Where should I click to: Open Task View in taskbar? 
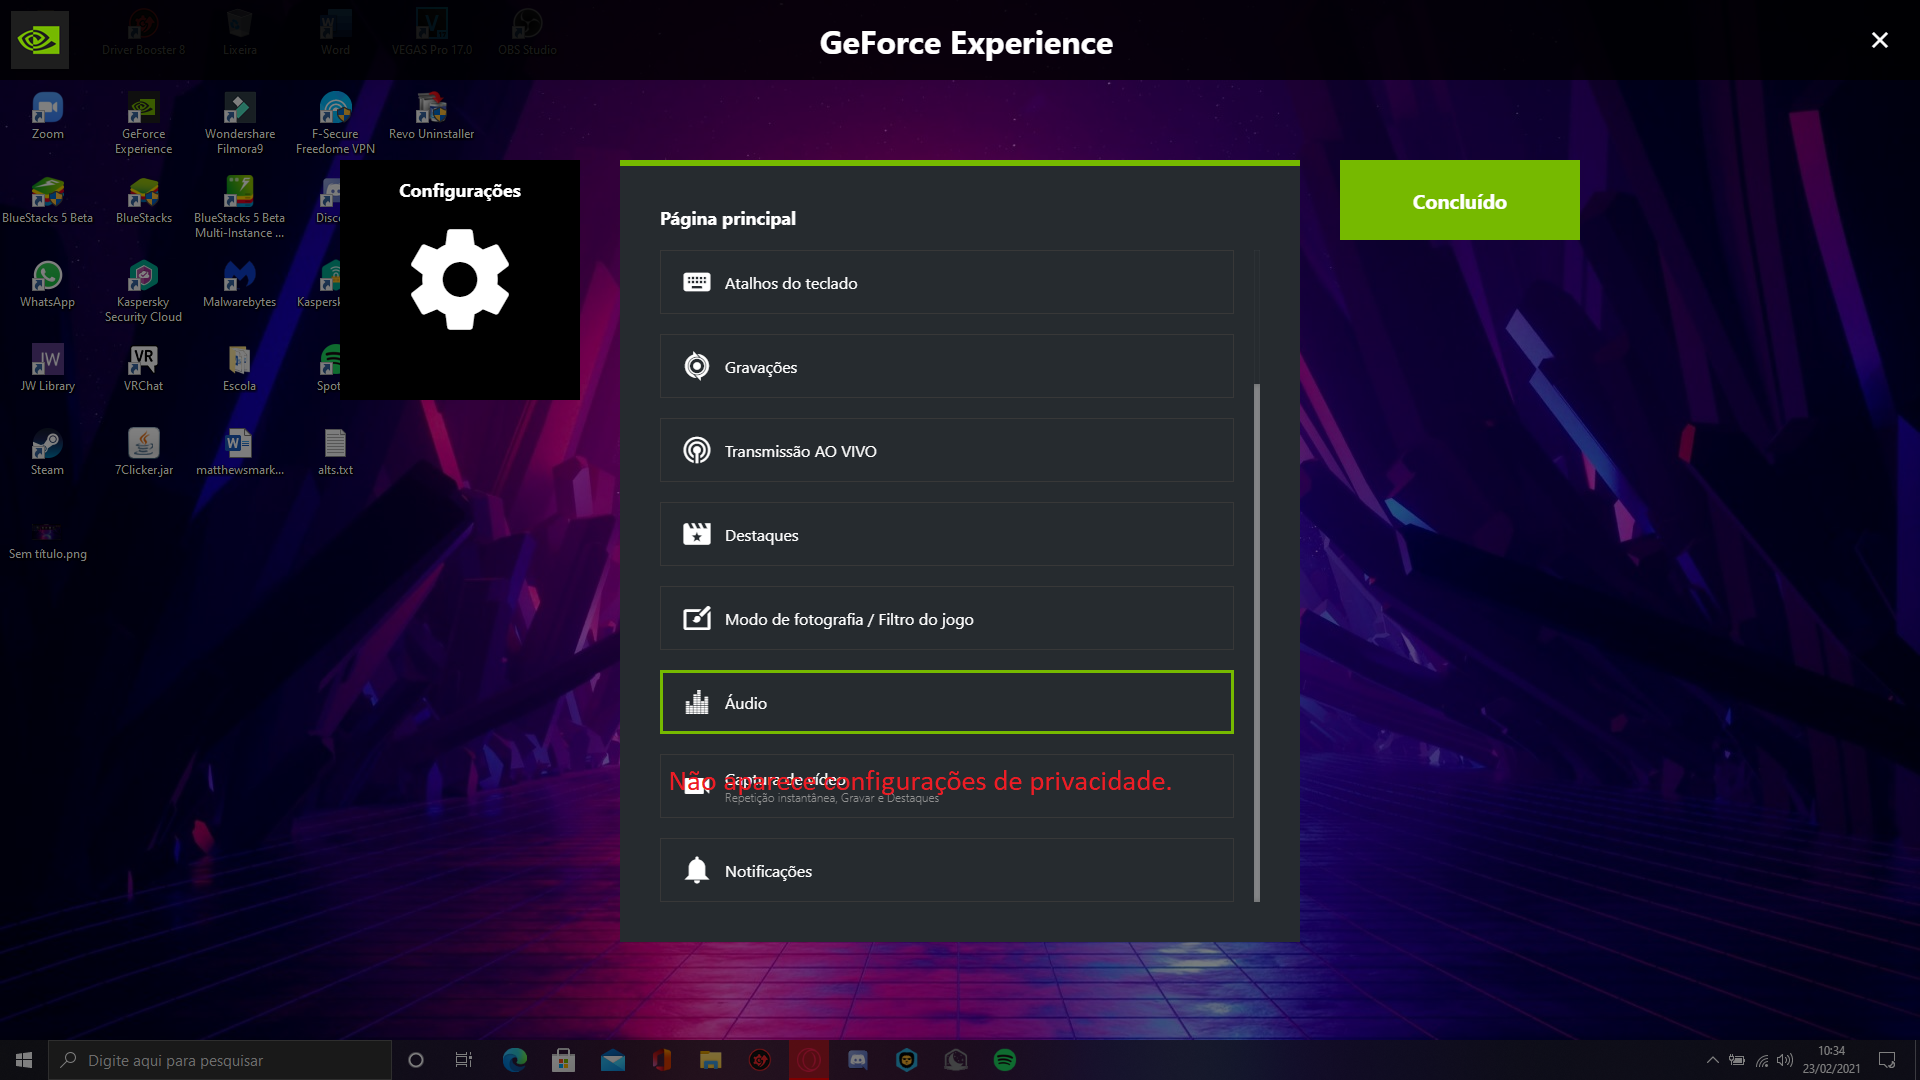[464, 1060]
